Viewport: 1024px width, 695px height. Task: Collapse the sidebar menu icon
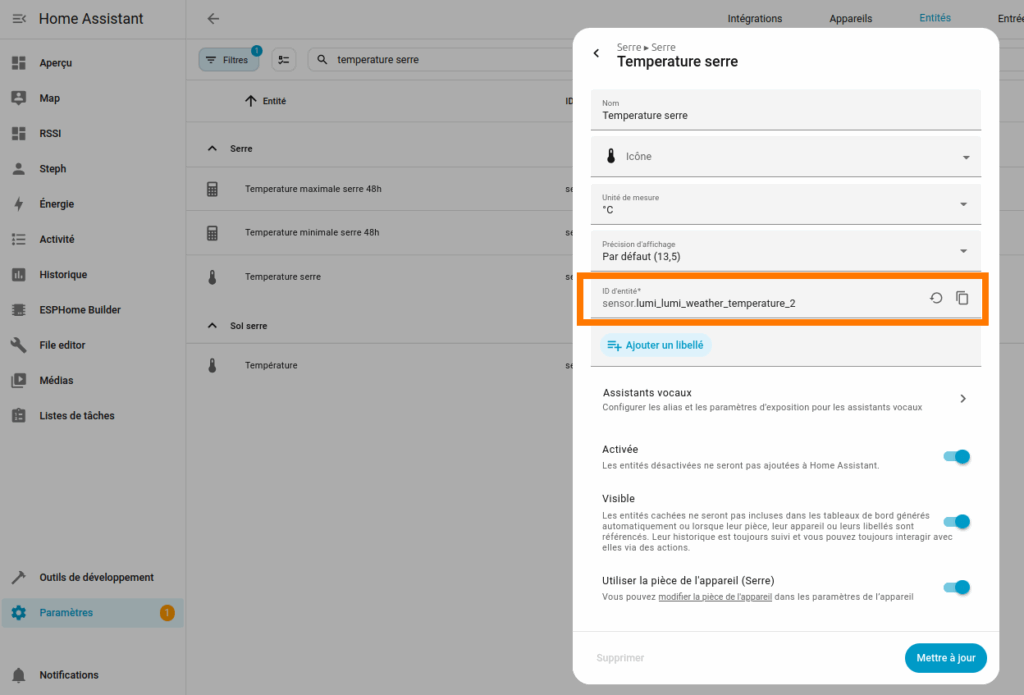pos(18,19)
